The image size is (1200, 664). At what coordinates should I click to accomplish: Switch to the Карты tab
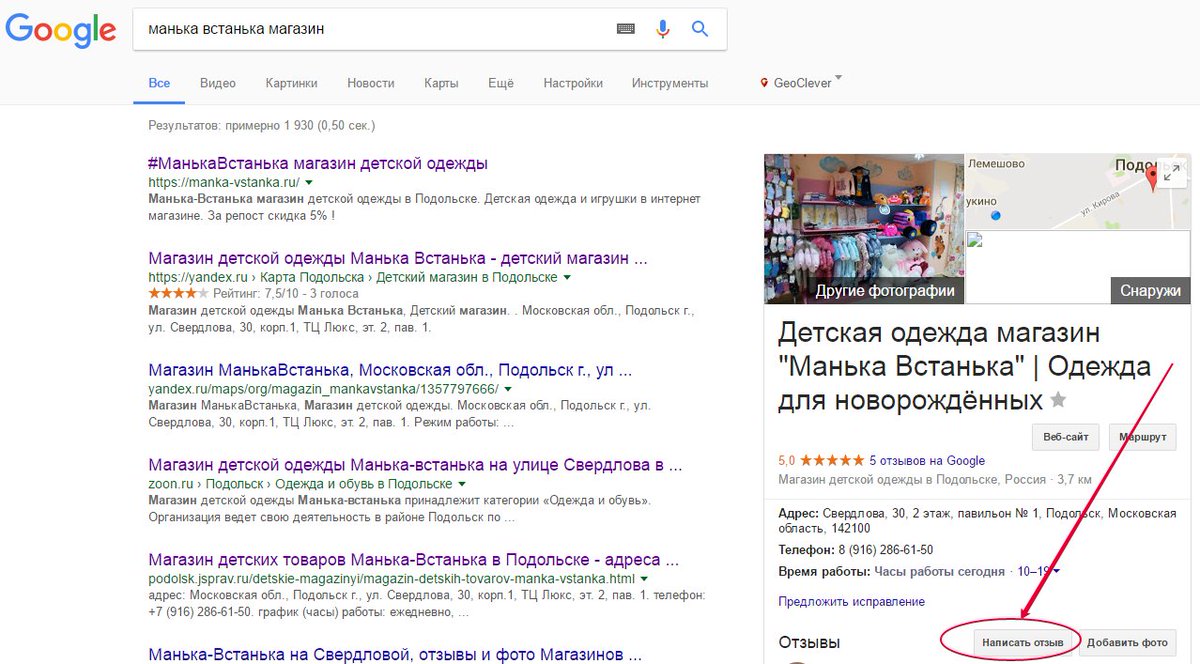click(441, 84)
